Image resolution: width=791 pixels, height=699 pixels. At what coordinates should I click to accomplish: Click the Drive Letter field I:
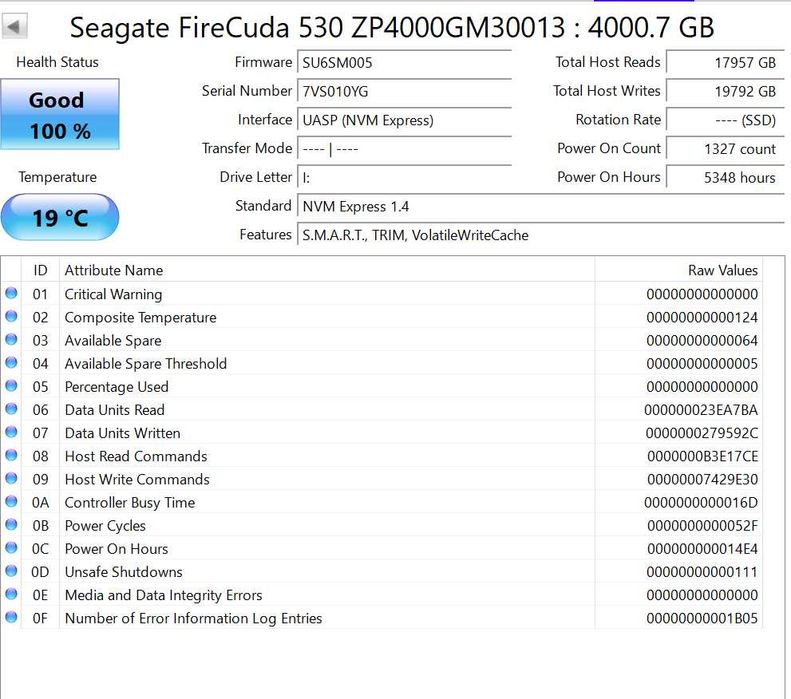(x=405, y=178)
